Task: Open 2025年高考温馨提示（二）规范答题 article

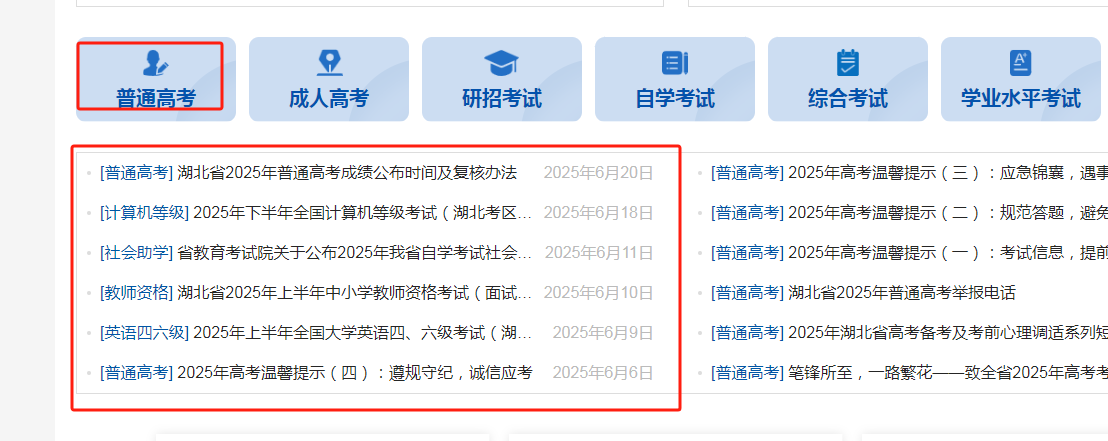Action: [948, 213]
